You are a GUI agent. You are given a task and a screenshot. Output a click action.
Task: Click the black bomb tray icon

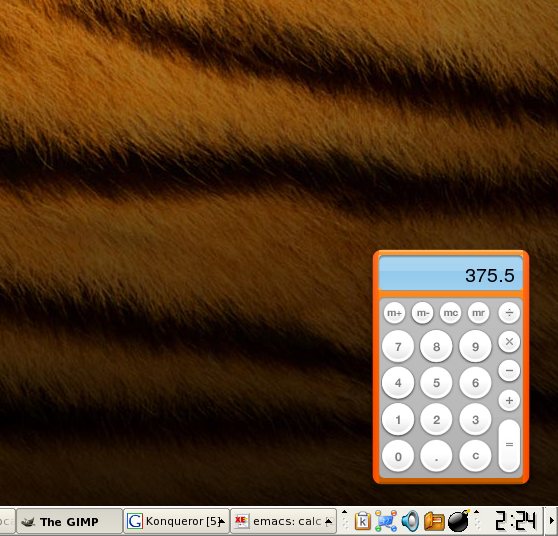click(459, 521)
